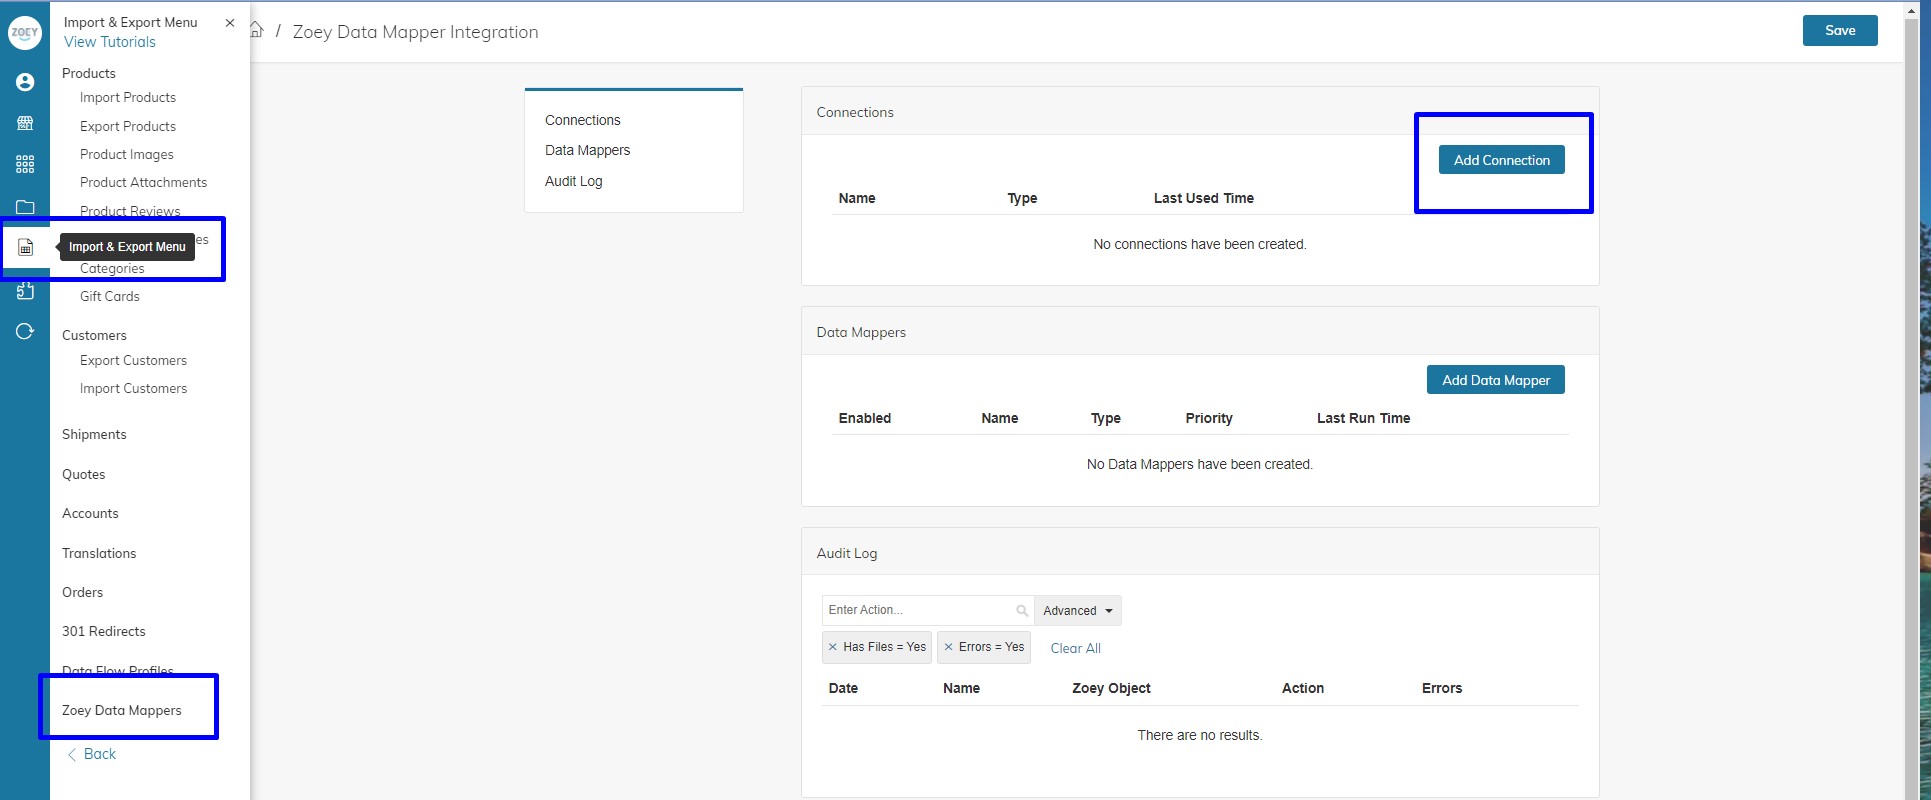Click the Connections table Name column header
1931x800 pixels.
[857, 198]
